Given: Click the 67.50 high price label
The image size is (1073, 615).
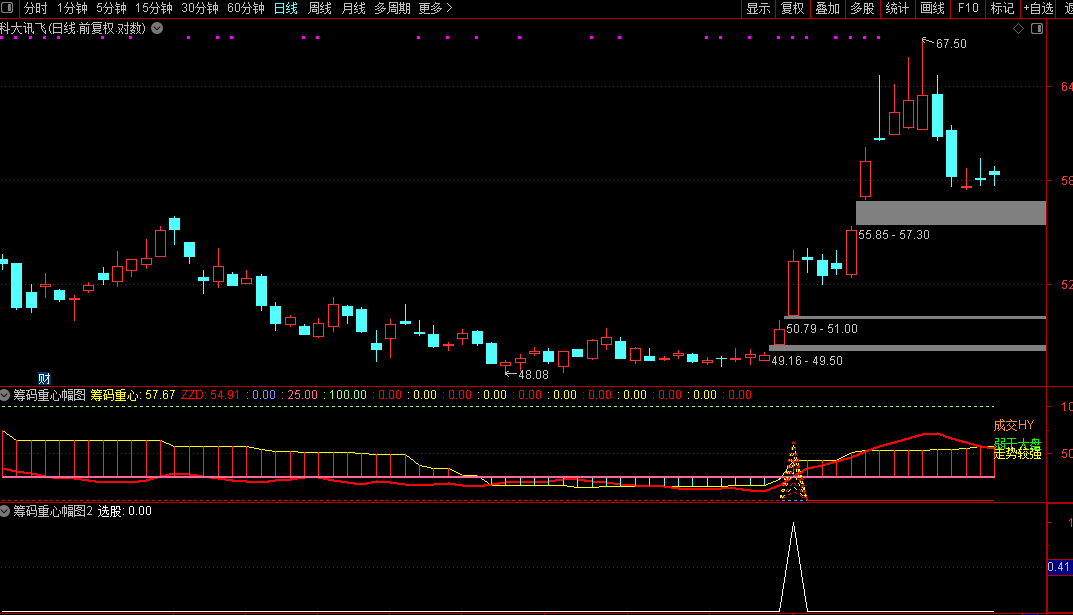Looking at the screenshot, I should [x=951, y=44].
